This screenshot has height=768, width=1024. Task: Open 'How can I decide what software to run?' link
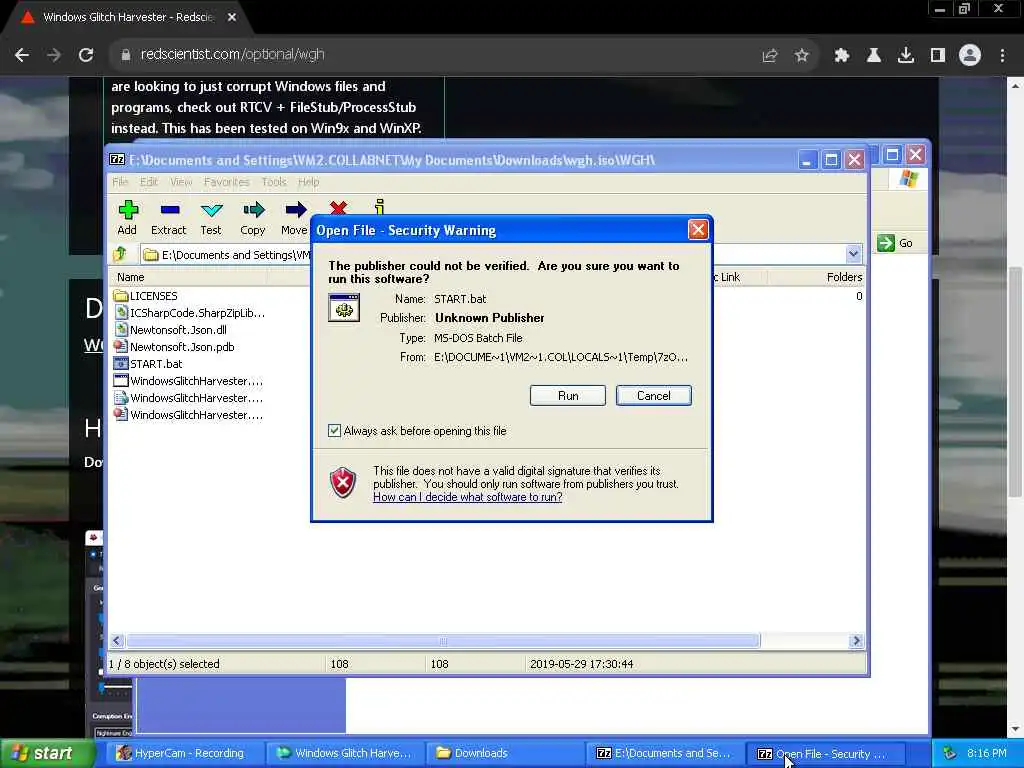468,497
